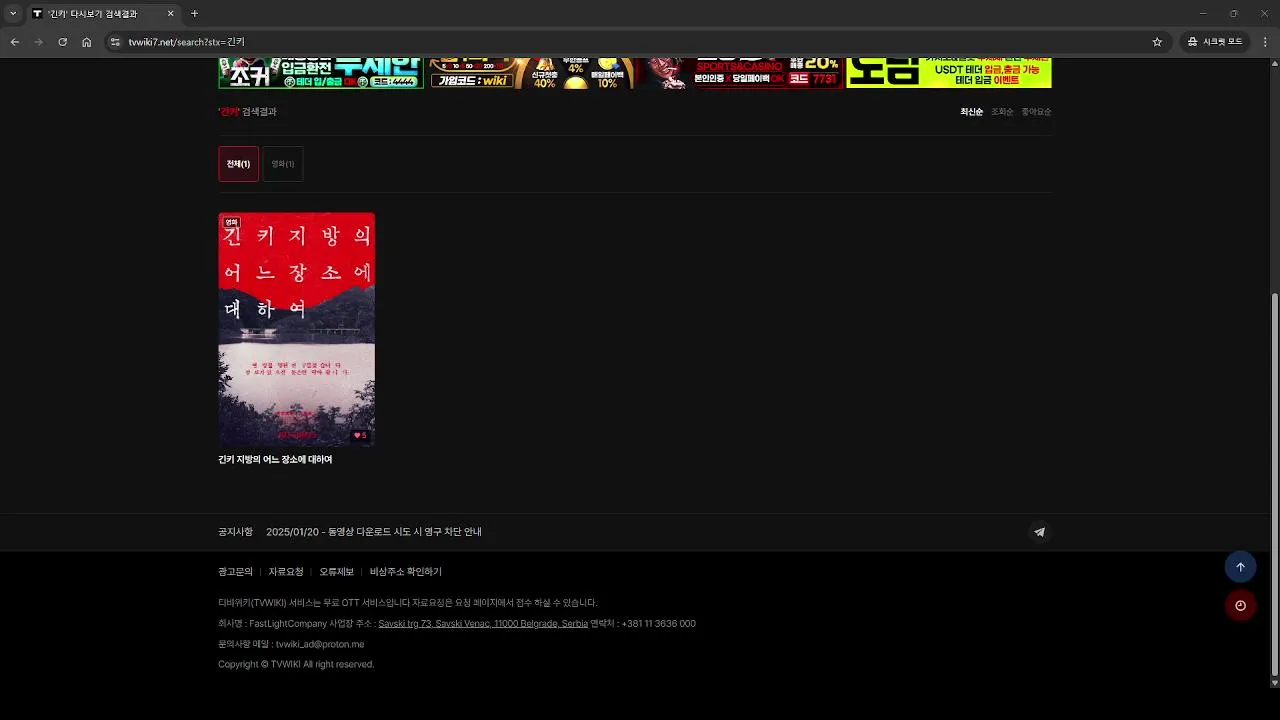Image resolution: width=1280 pixels, height=720 pixels.
Task: Open the 오류제보 footer link
Action: coord(337,572)
